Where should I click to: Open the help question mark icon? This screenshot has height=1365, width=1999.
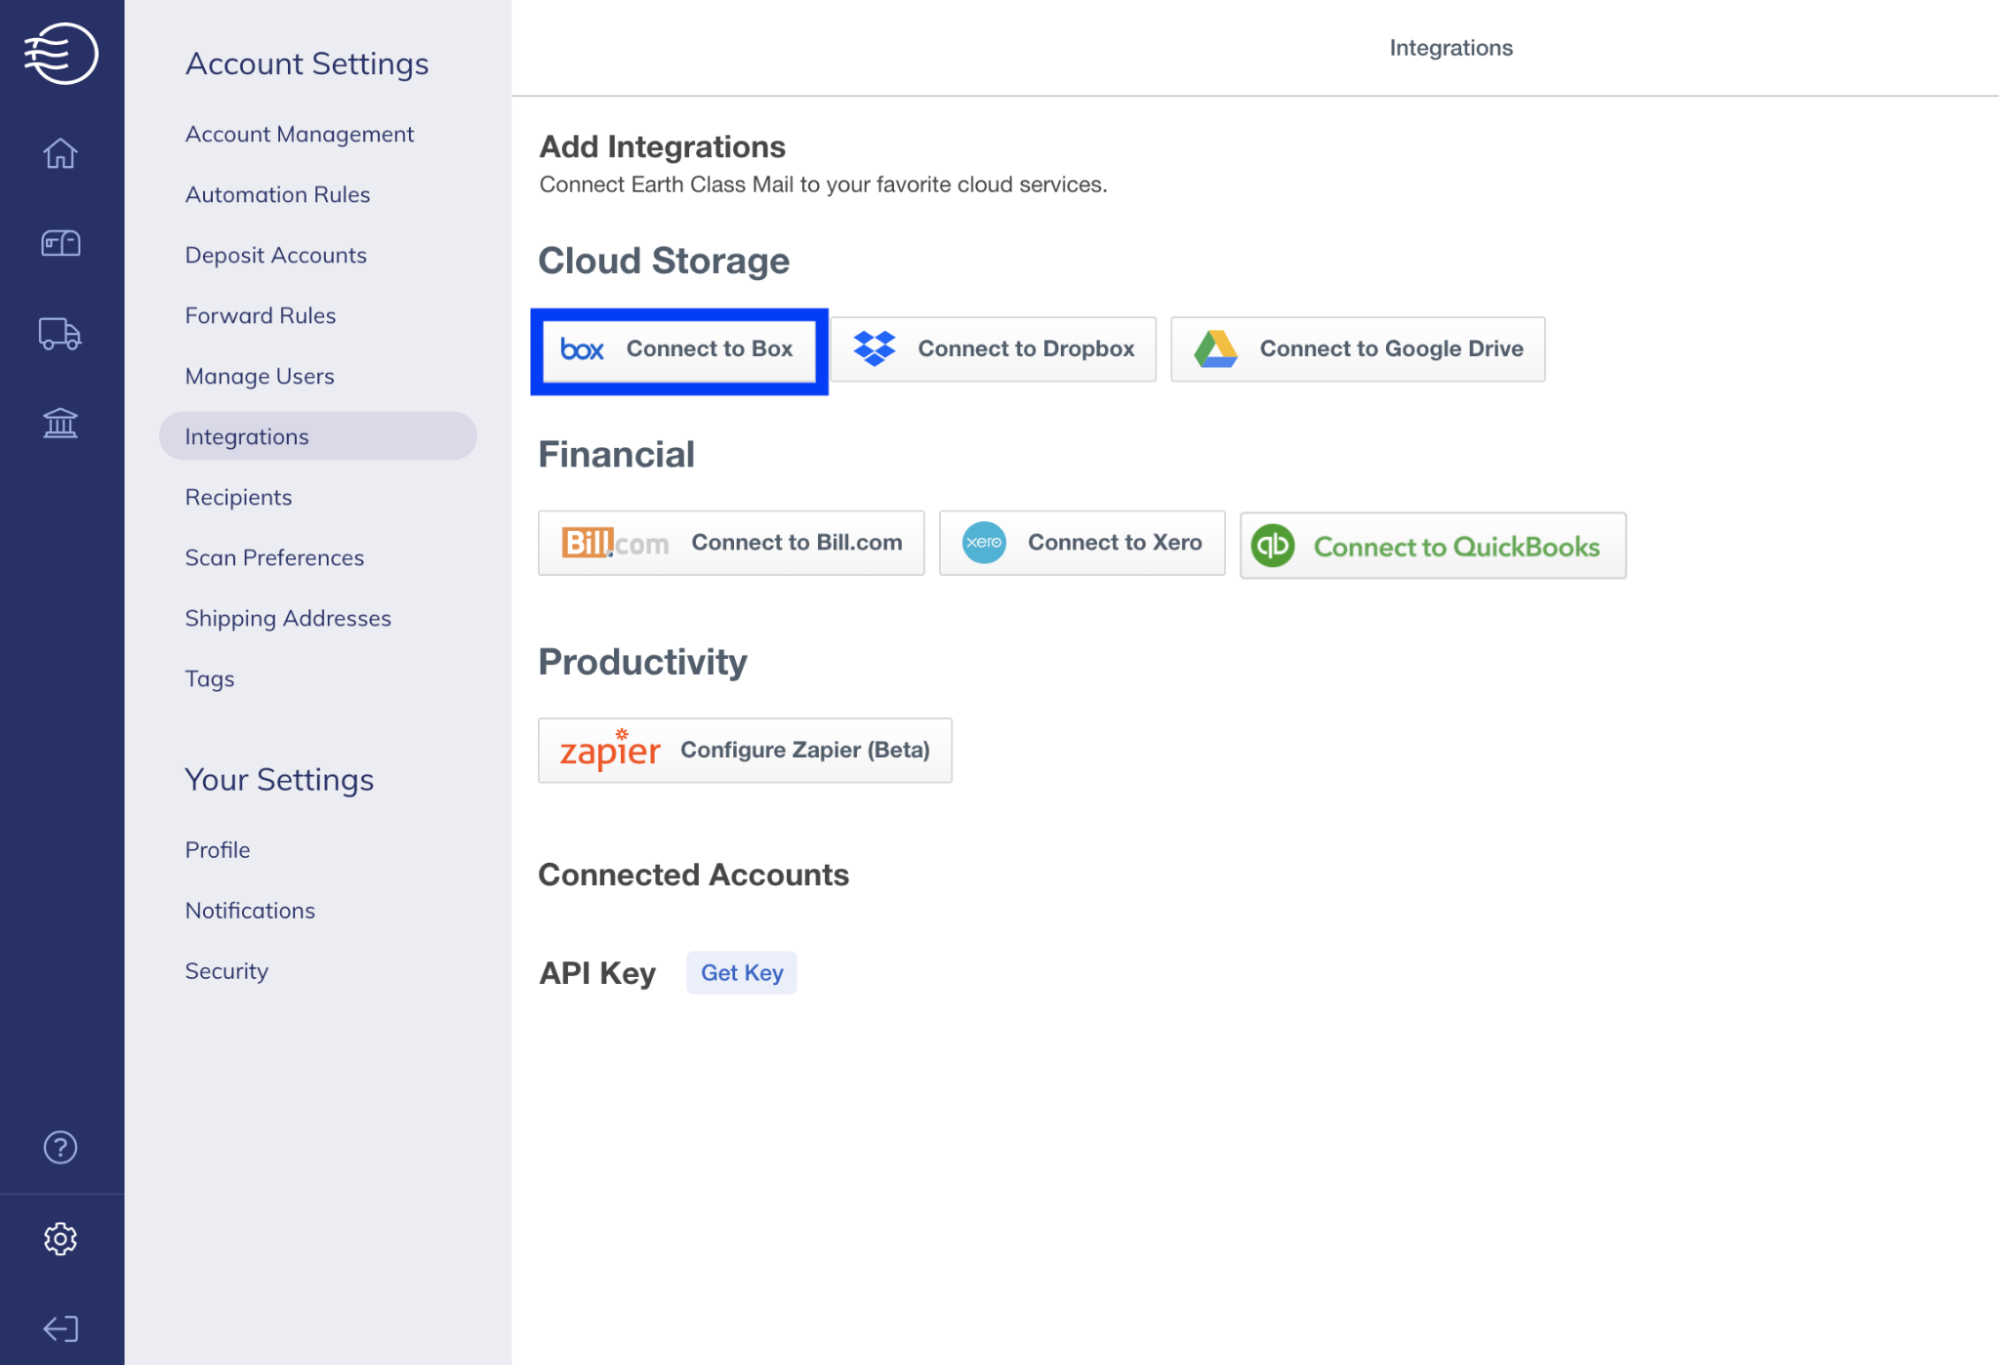point(60,1147)
